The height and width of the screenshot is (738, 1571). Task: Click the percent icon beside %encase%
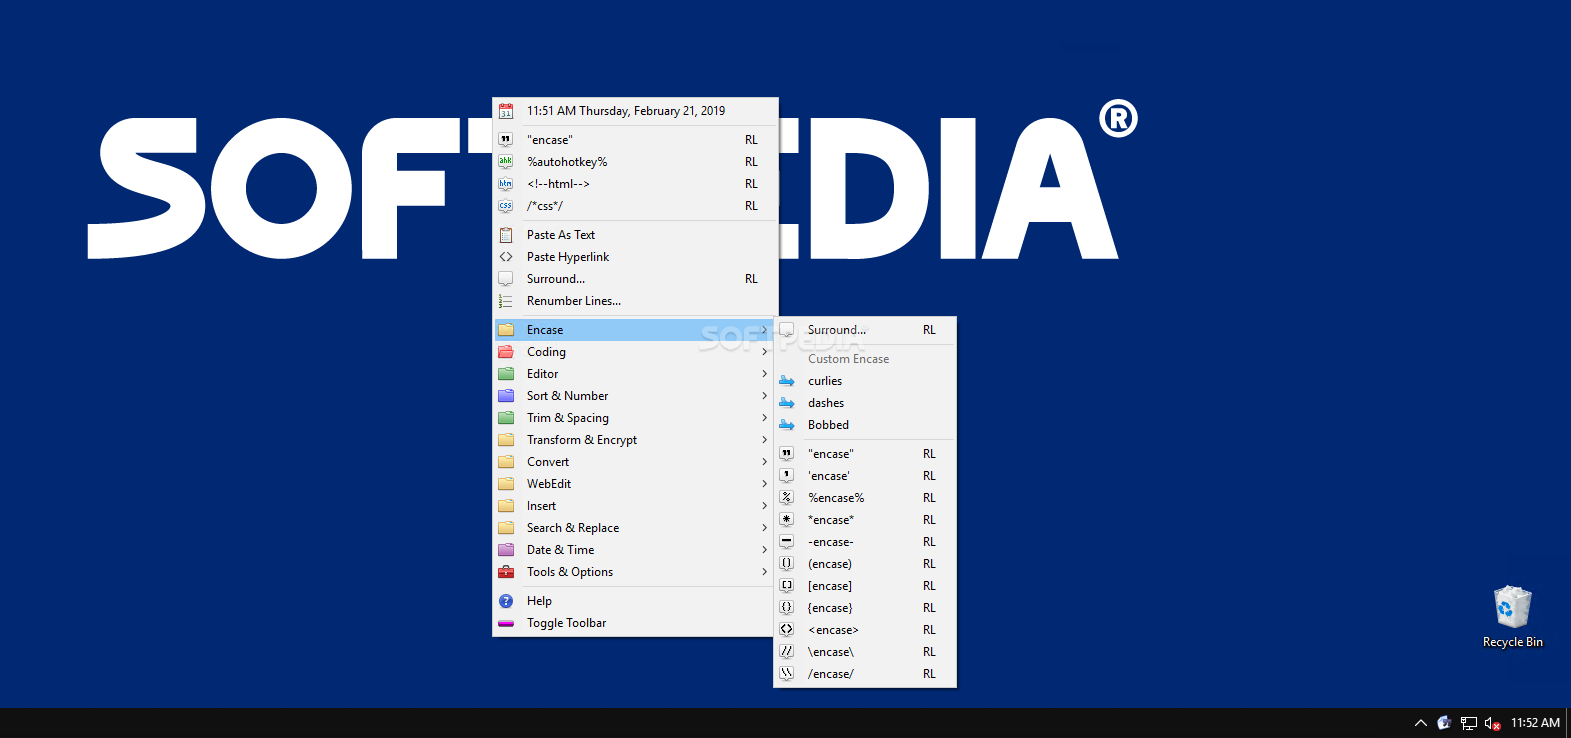tap(787, 498)
